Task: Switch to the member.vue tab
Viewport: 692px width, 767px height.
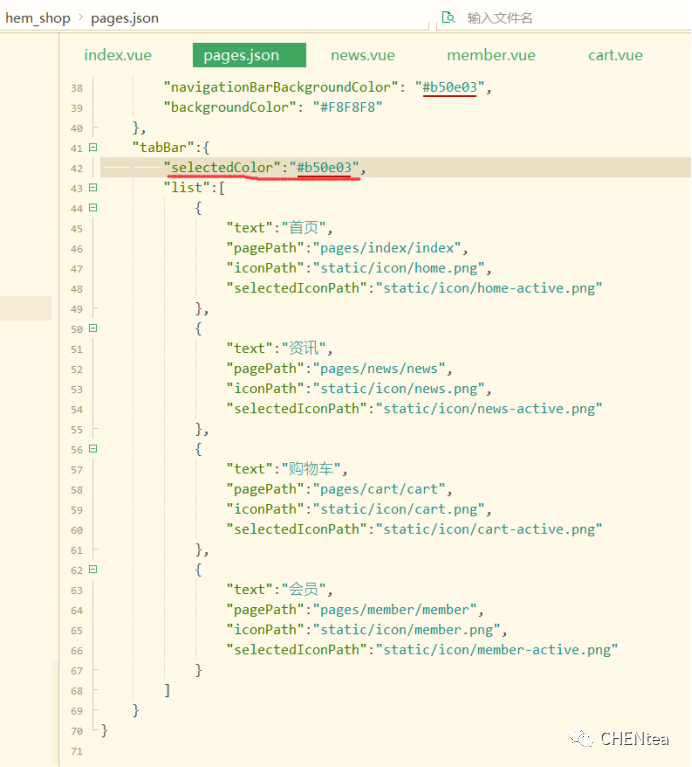Action: (x=491, y=55)
